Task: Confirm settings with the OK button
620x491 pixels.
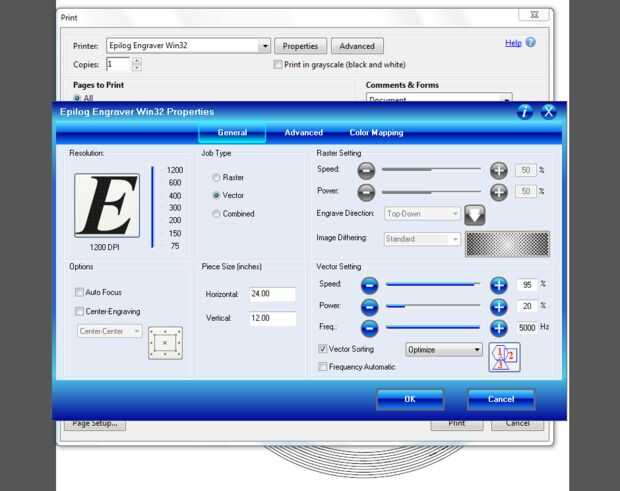Action: 410,399
